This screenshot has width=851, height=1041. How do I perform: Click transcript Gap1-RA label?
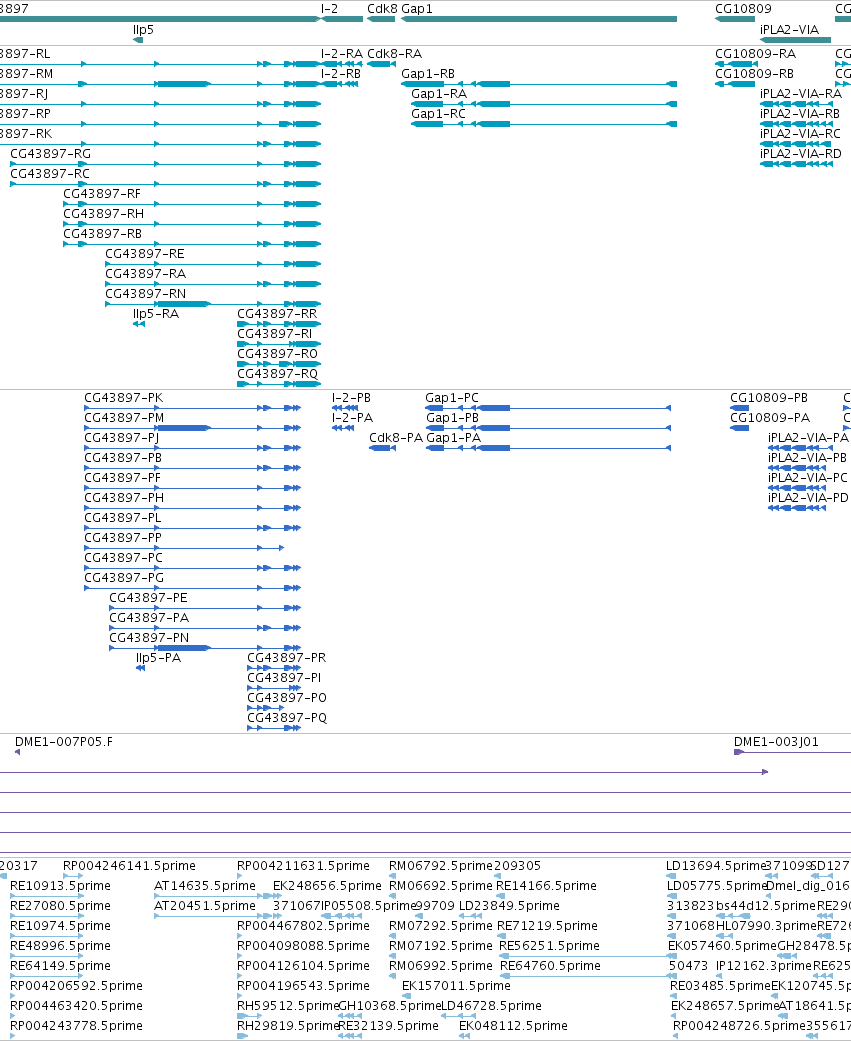tap(439, 94)
